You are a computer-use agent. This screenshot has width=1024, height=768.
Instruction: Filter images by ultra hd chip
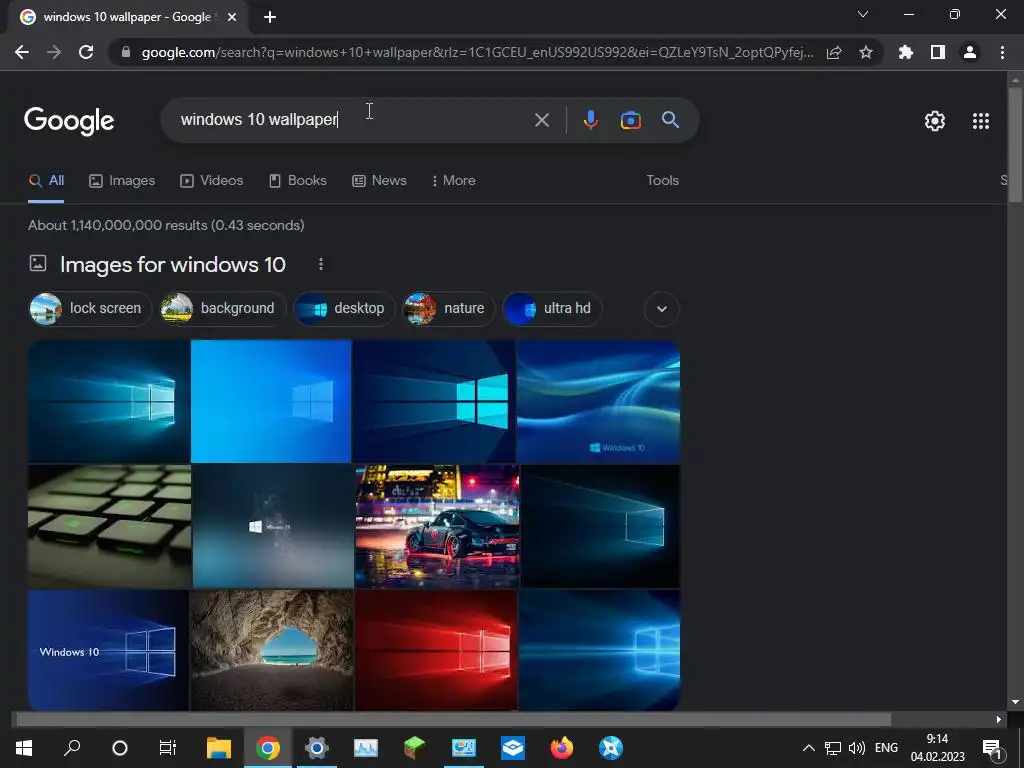[552, 308]
